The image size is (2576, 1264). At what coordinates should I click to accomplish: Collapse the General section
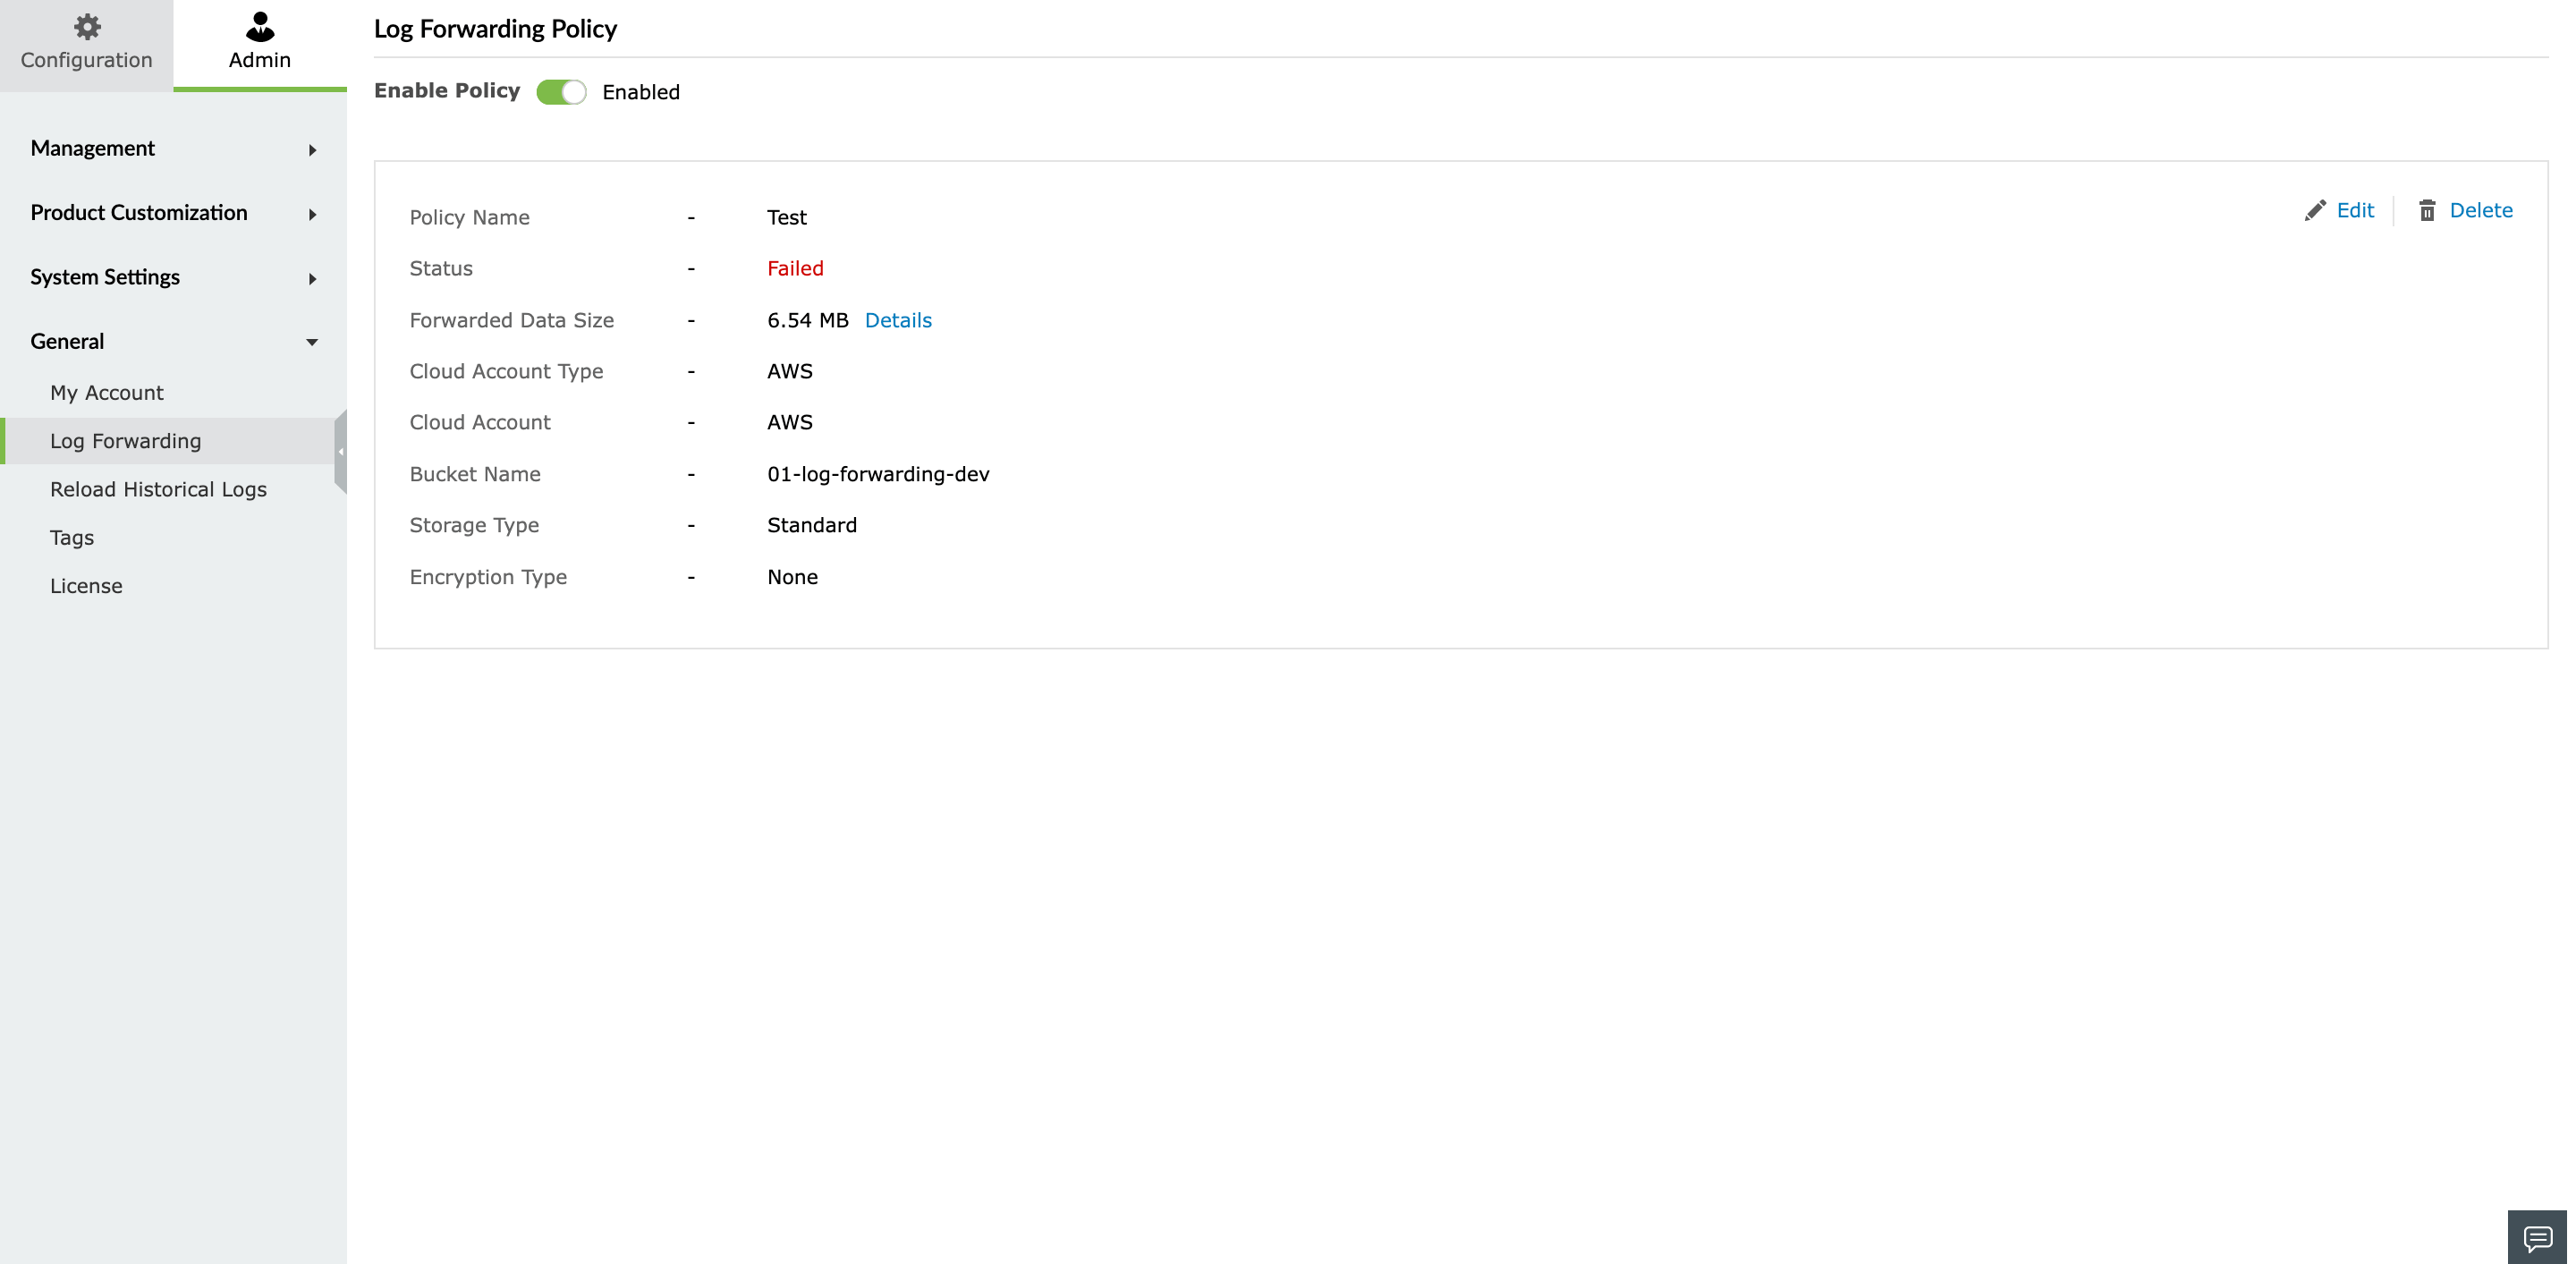(312, 343)
